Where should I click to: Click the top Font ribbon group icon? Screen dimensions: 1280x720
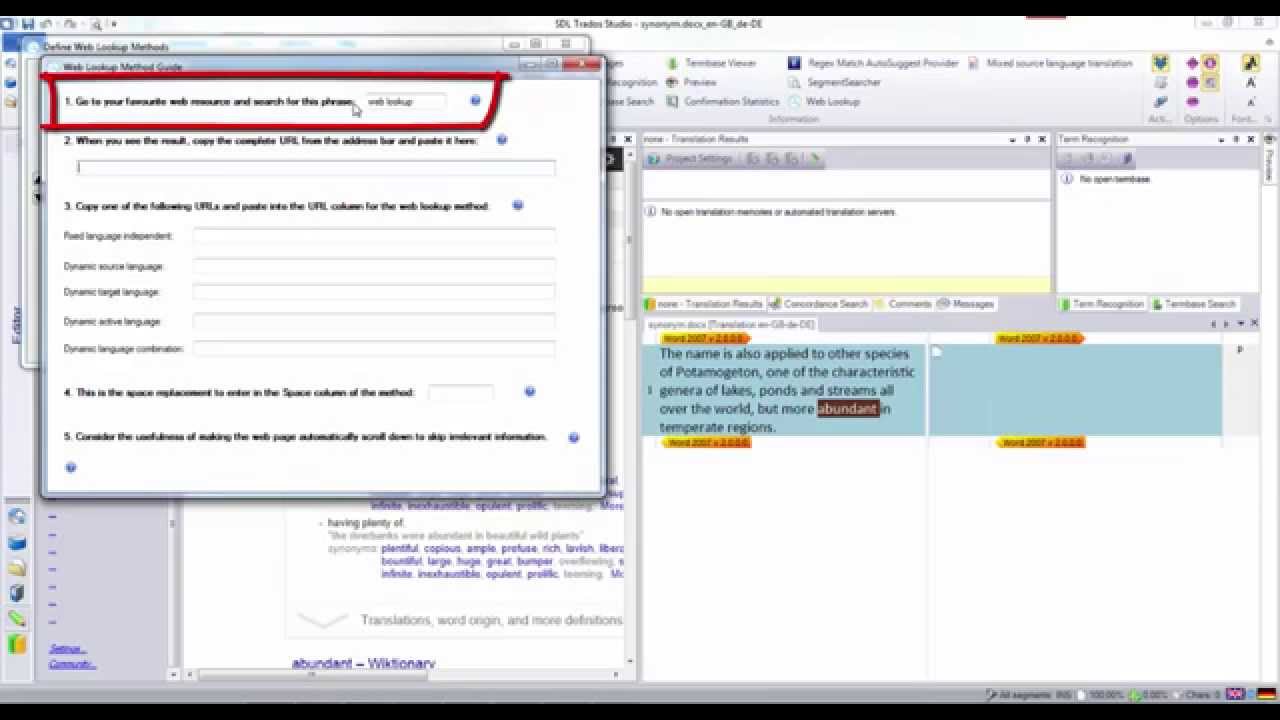pyautogui.click(x=1251, y=63)
